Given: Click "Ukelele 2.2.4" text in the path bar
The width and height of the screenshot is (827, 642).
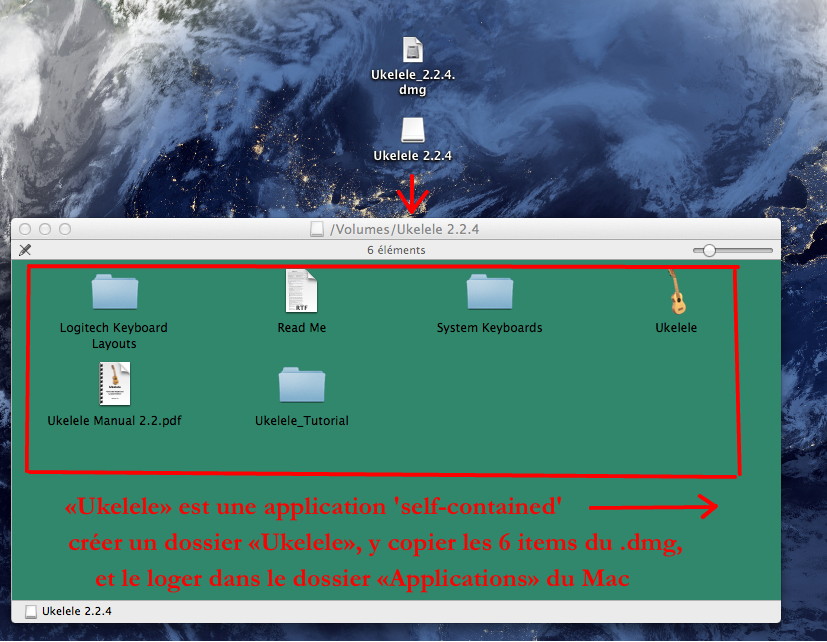Looking at the screenshot, I should pyautogui.click(x=77, y=611).
